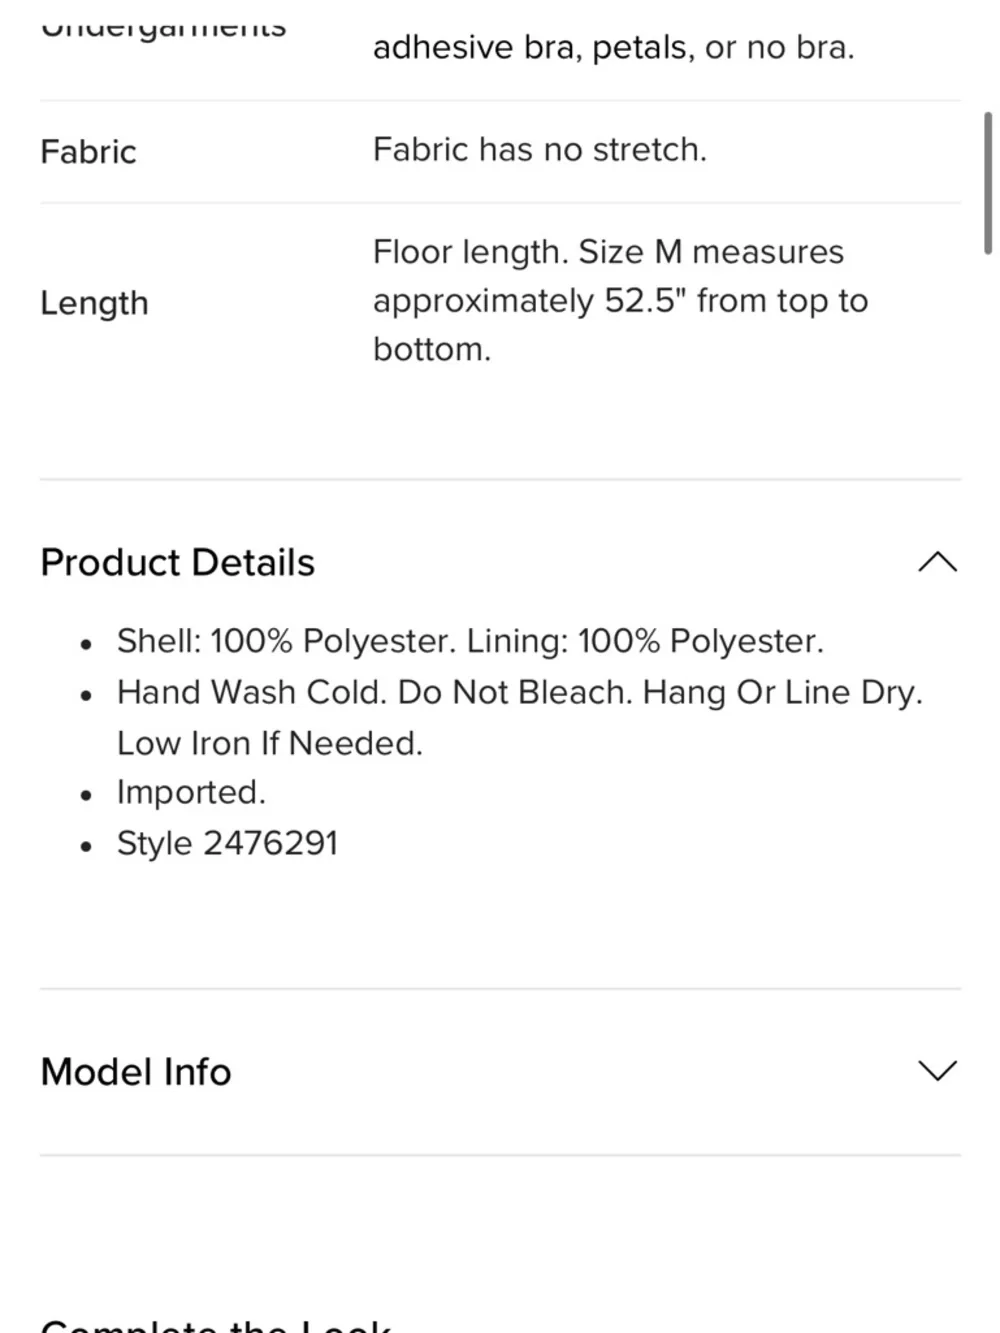Click the partially visible Undergarments label
Viewport: 1000px width, 1333px height.
point(163,28)
